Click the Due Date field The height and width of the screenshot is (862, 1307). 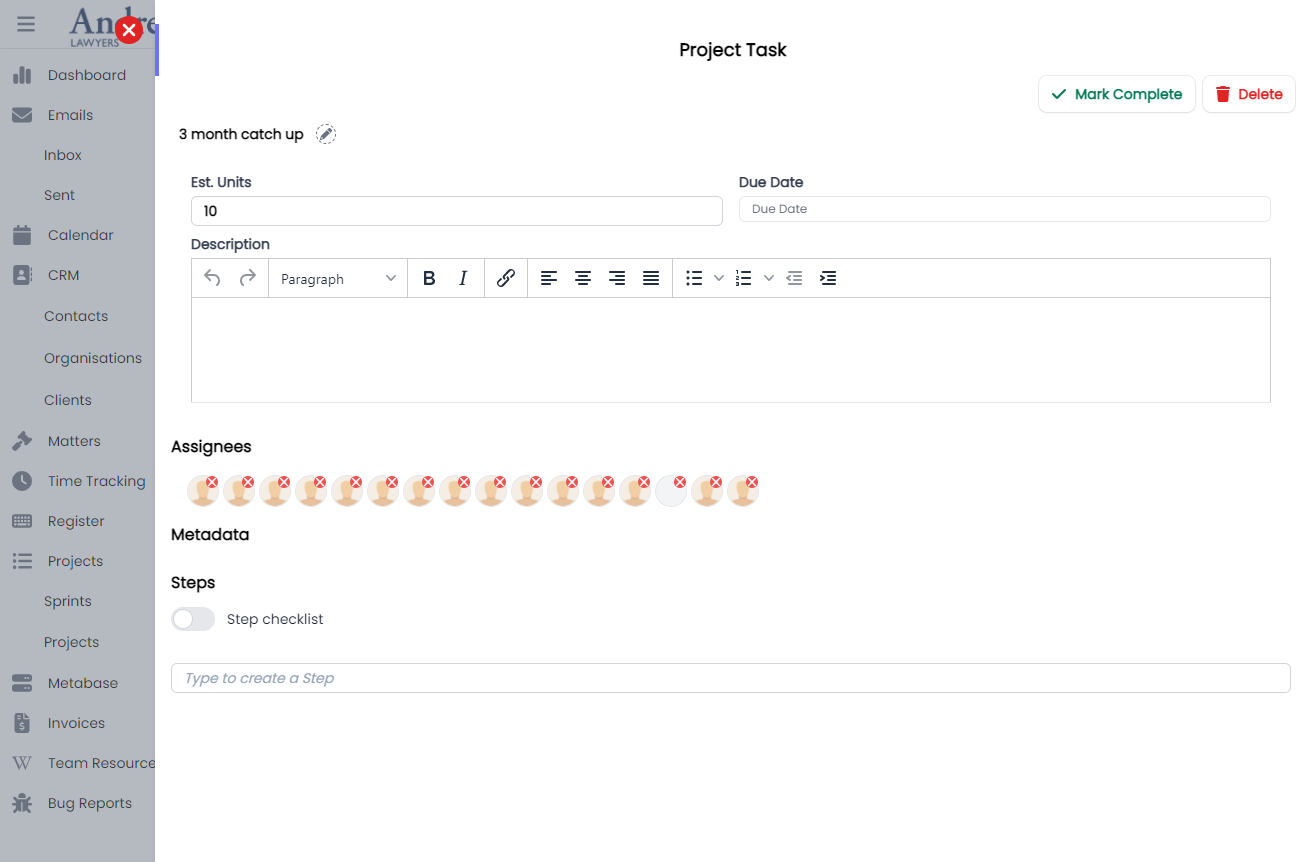1004,209
